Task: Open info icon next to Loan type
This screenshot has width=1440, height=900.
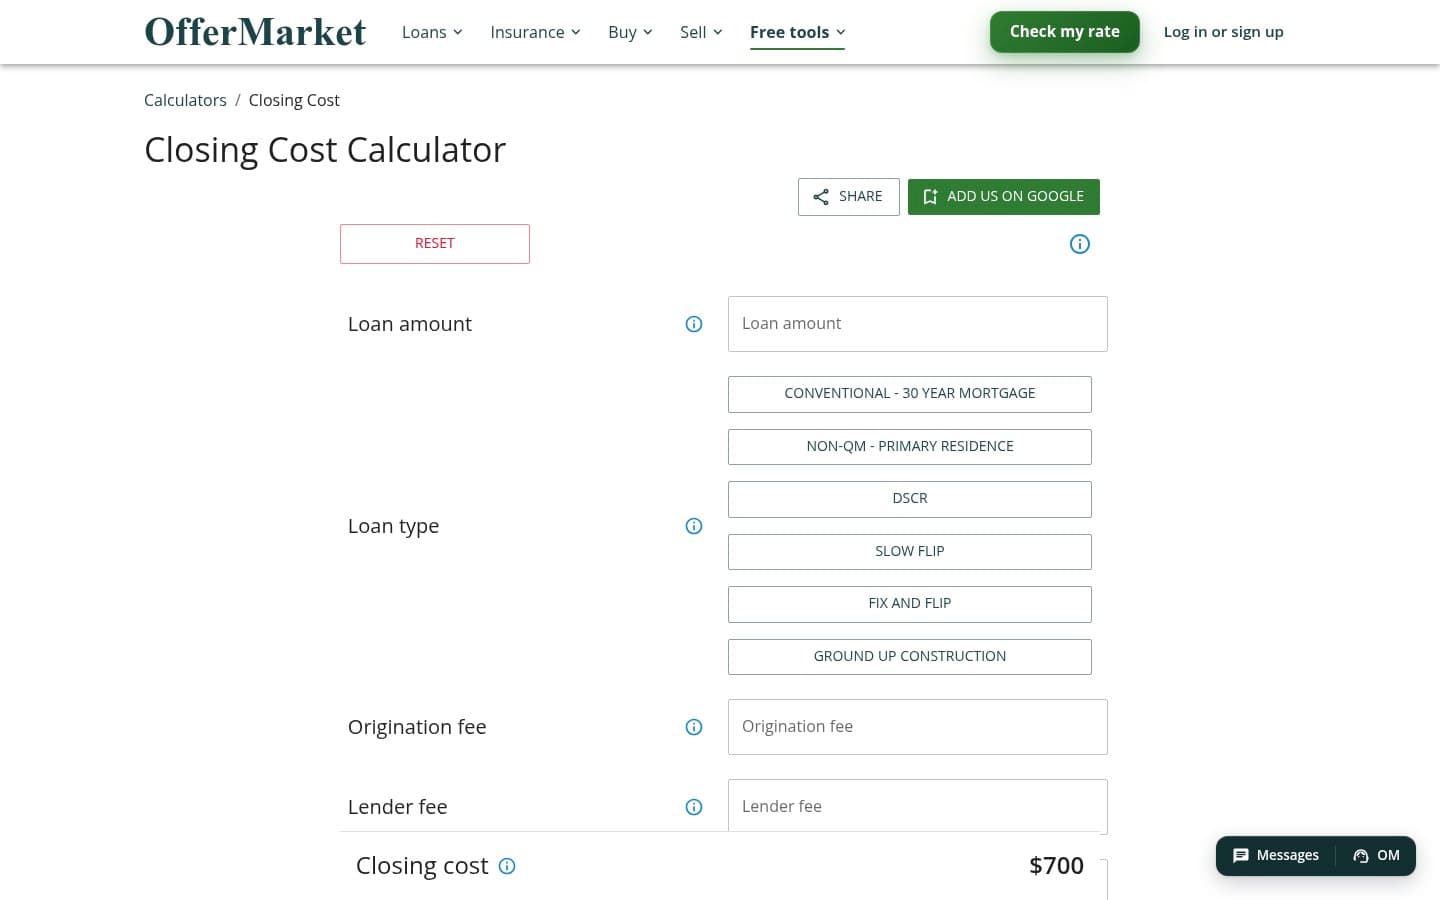Action: (694, 526)
